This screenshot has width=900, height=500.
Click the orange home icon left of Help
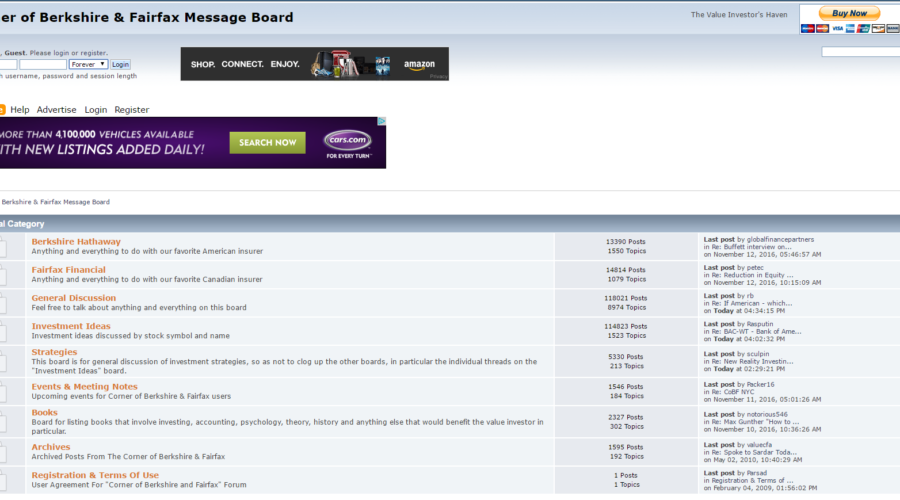tap(2, 110)
